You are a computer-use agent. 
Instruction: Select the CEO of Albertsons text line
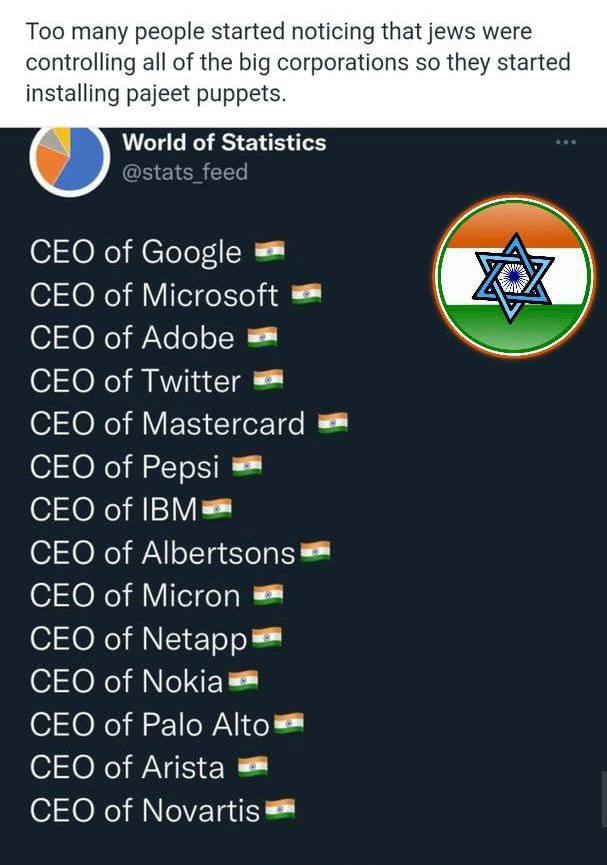click(180, 552)
